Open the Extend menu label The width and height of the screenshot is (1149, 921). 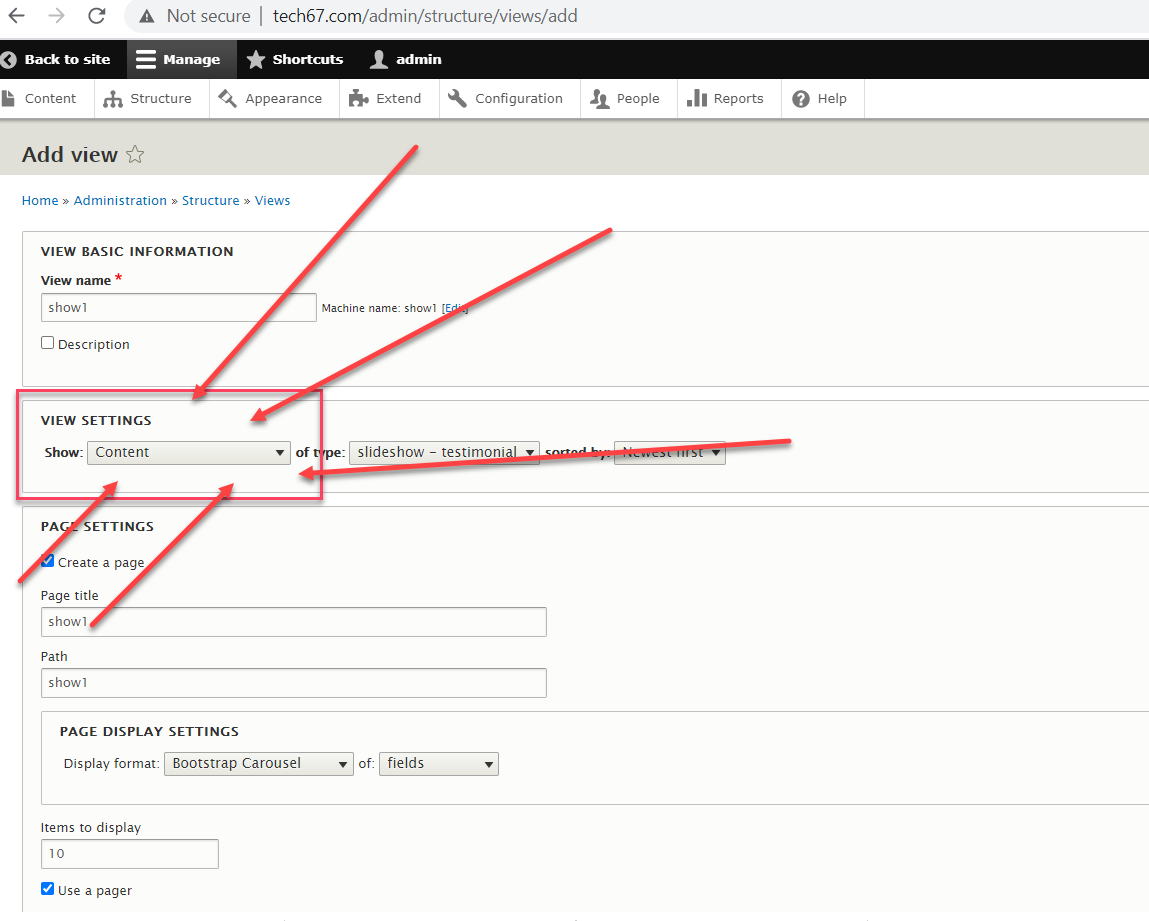click(399, 99)
